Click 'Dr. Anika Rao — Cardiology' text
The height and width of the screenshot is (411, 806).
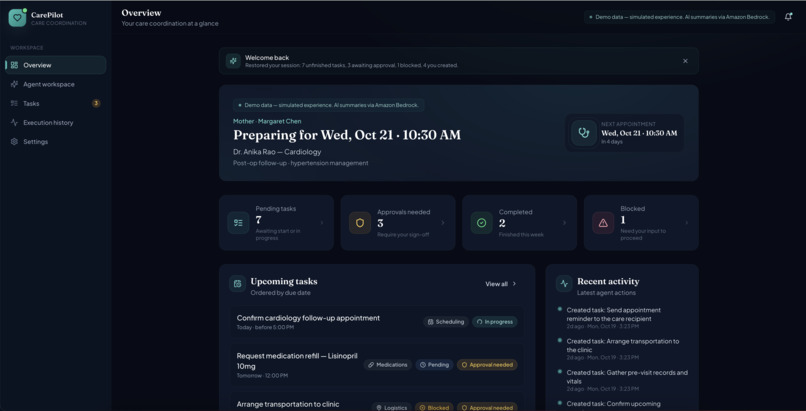click(x=277, y=152)
